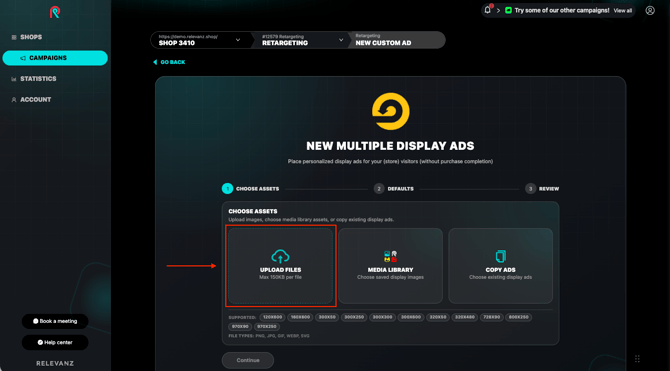Click the 'Choose existing display ads' text
This screenshot has width=670, height=371.
(x=500, y=277)
